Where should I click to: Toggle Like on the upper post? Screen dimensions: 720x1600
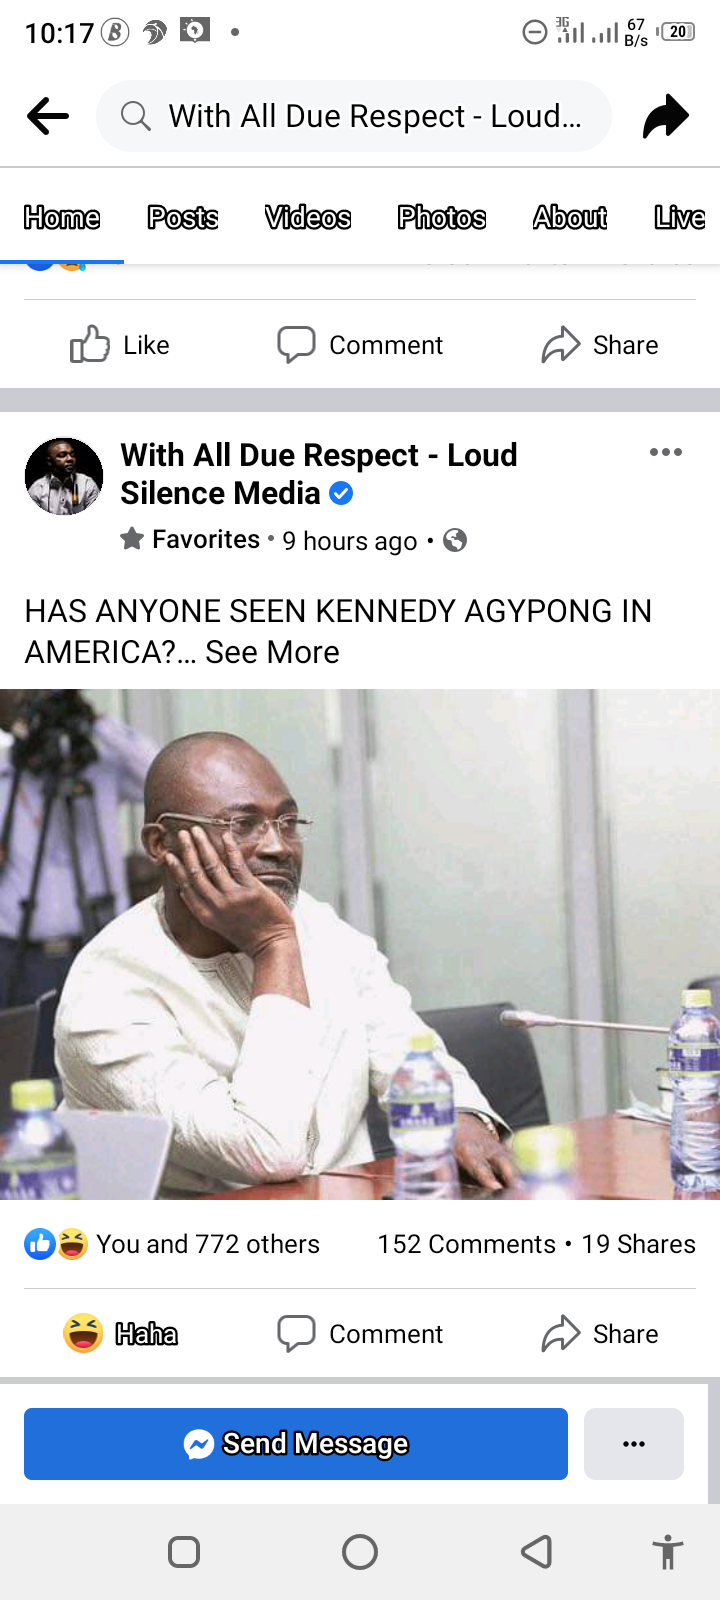[x=120, y=345]
